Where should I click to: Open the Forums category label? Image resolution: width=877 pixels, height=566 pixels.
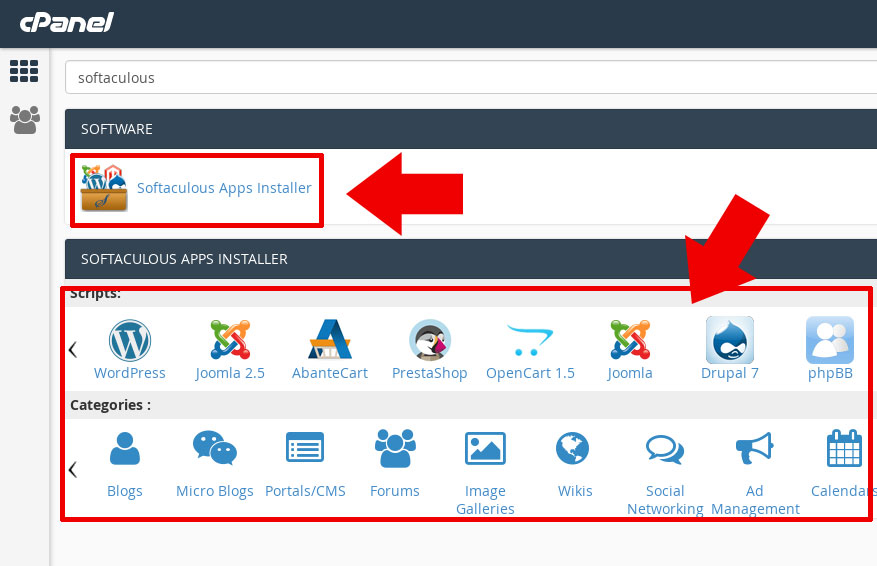pos(395,491)
